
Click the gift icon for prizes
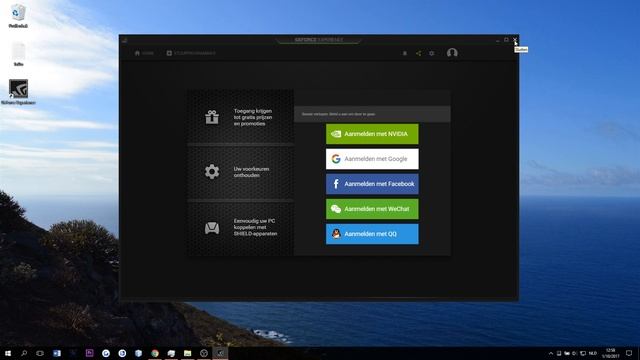click(x=212, y=117)
